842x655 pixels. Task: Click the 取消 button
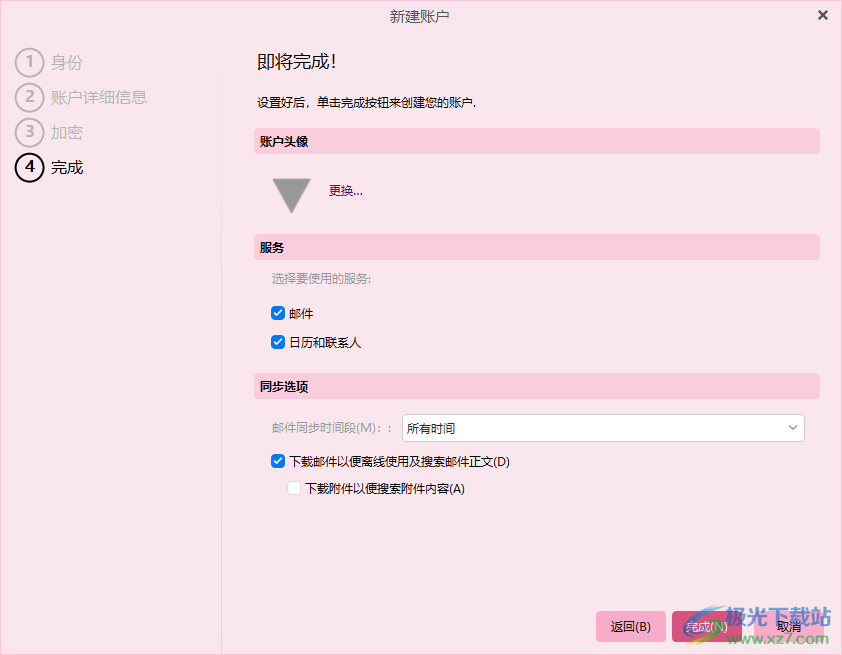[788, 627]
